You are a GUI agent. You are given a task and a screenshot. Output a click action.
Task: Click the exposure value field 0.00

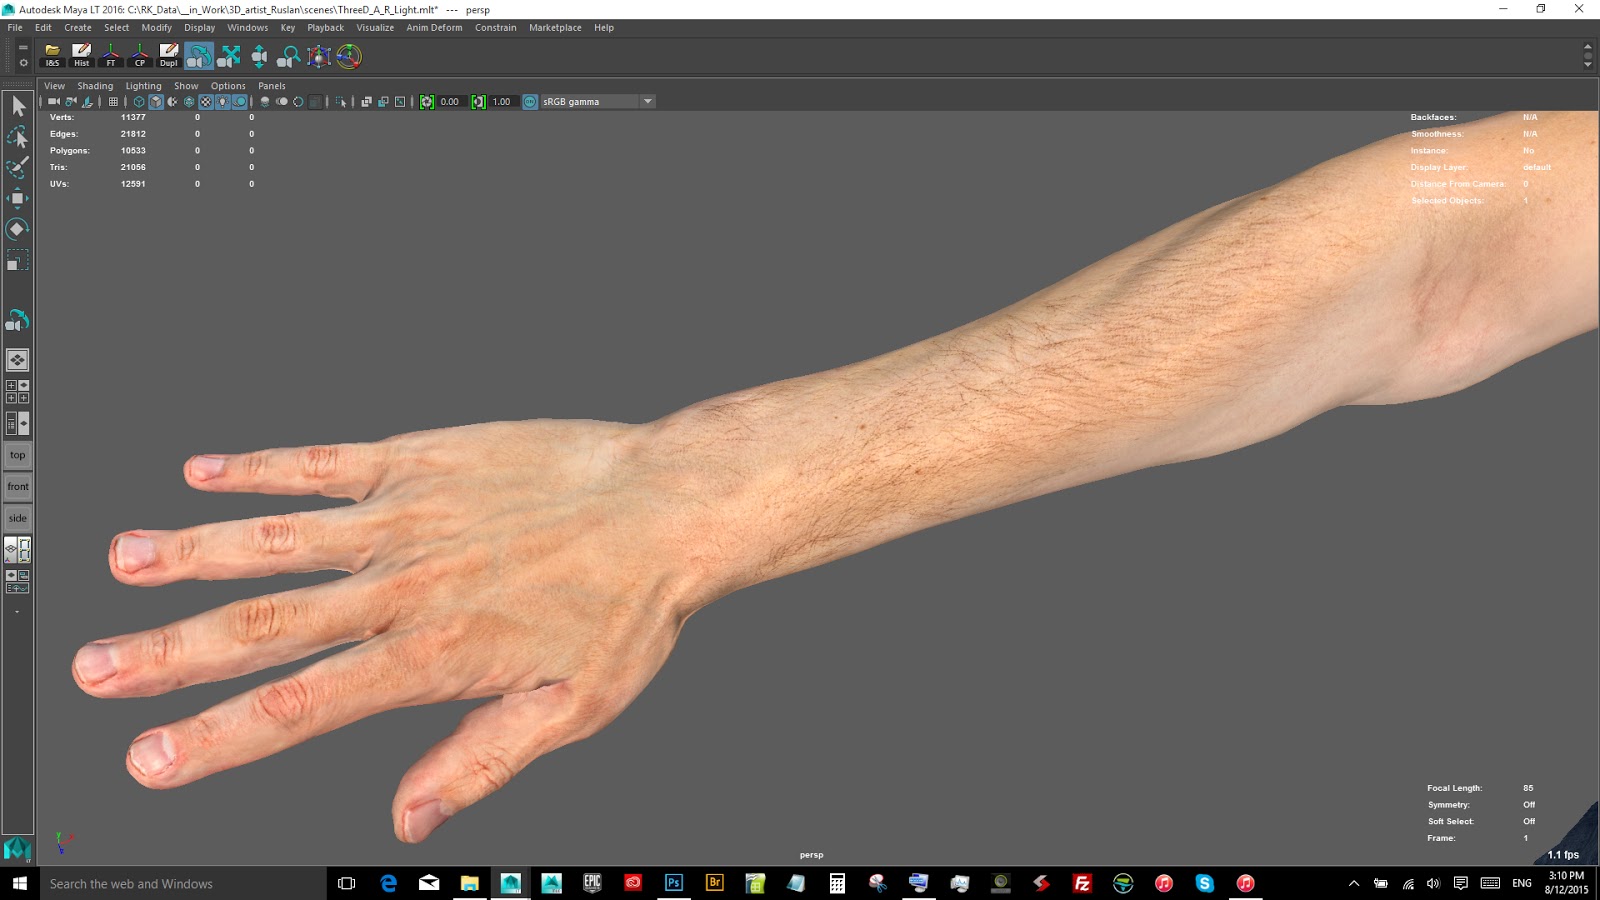pos(450,102)
